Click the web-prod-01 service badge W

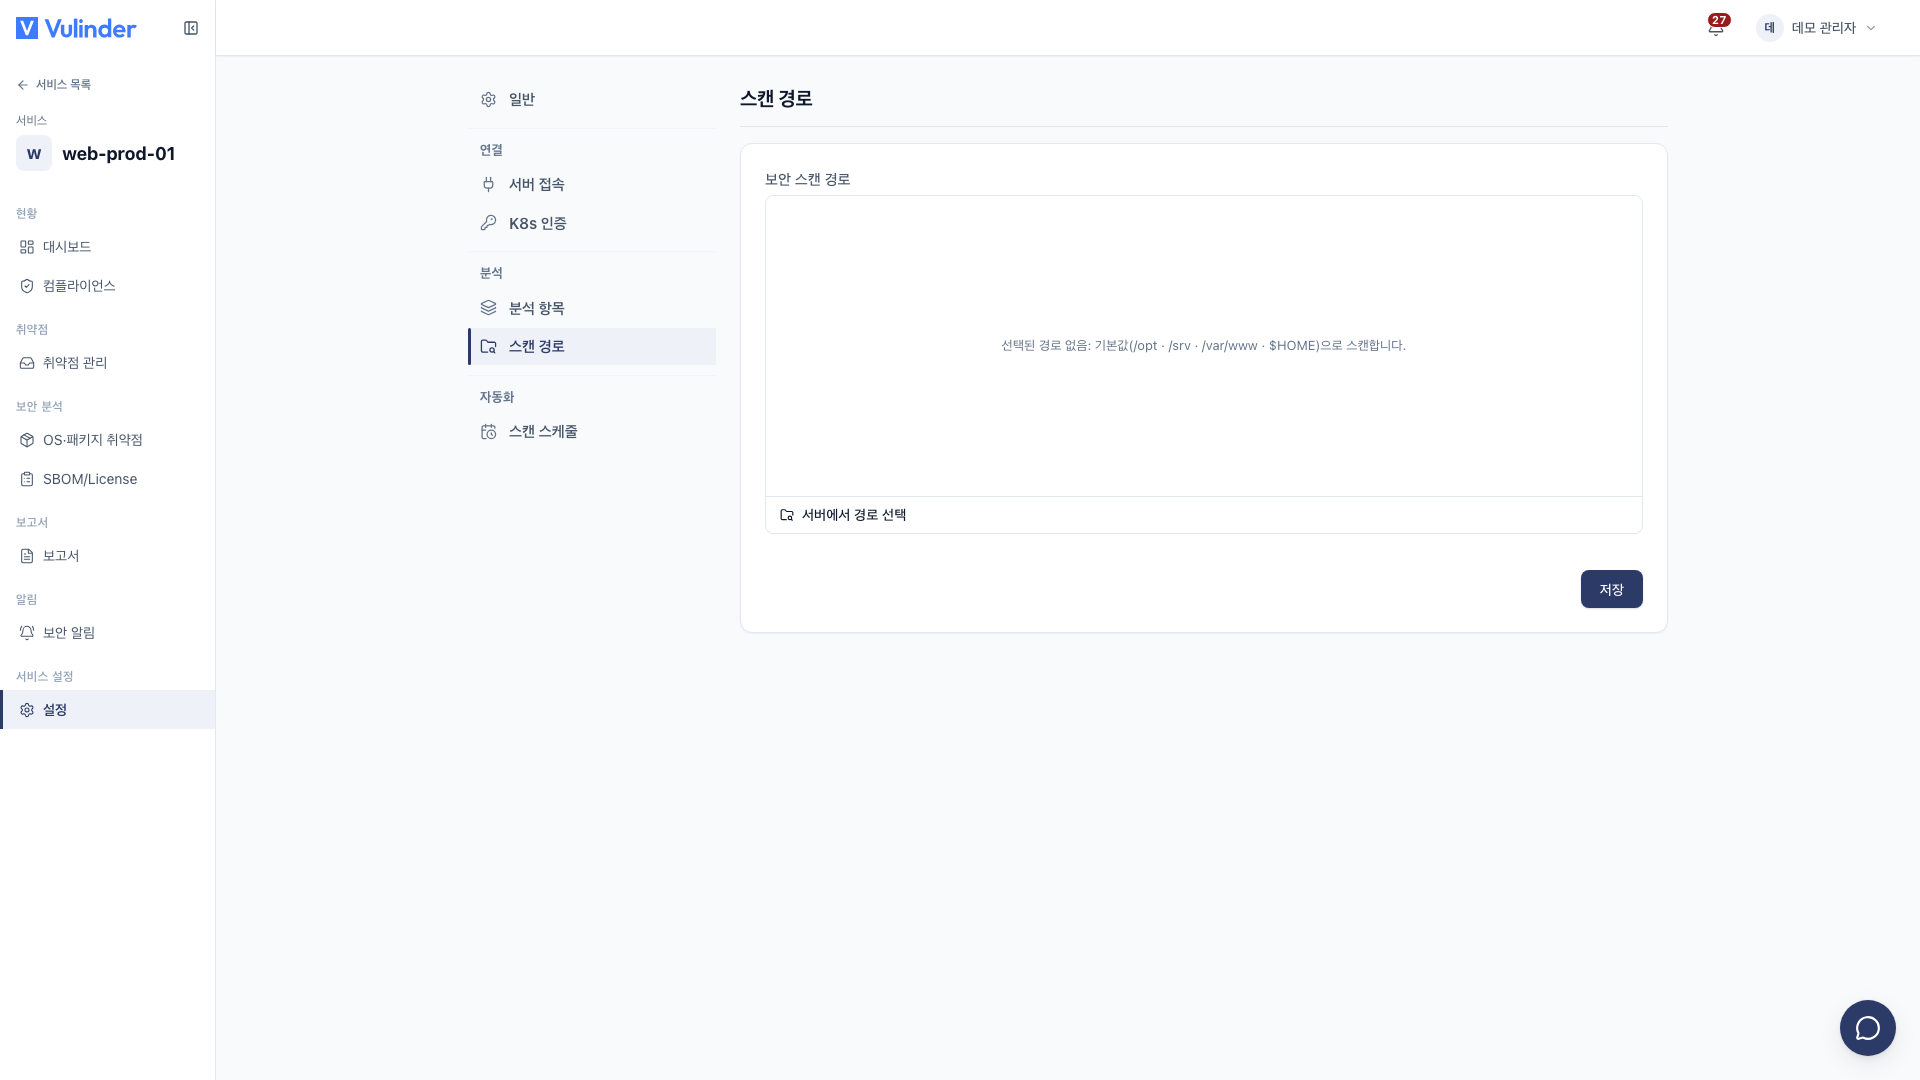click(34, 153)
